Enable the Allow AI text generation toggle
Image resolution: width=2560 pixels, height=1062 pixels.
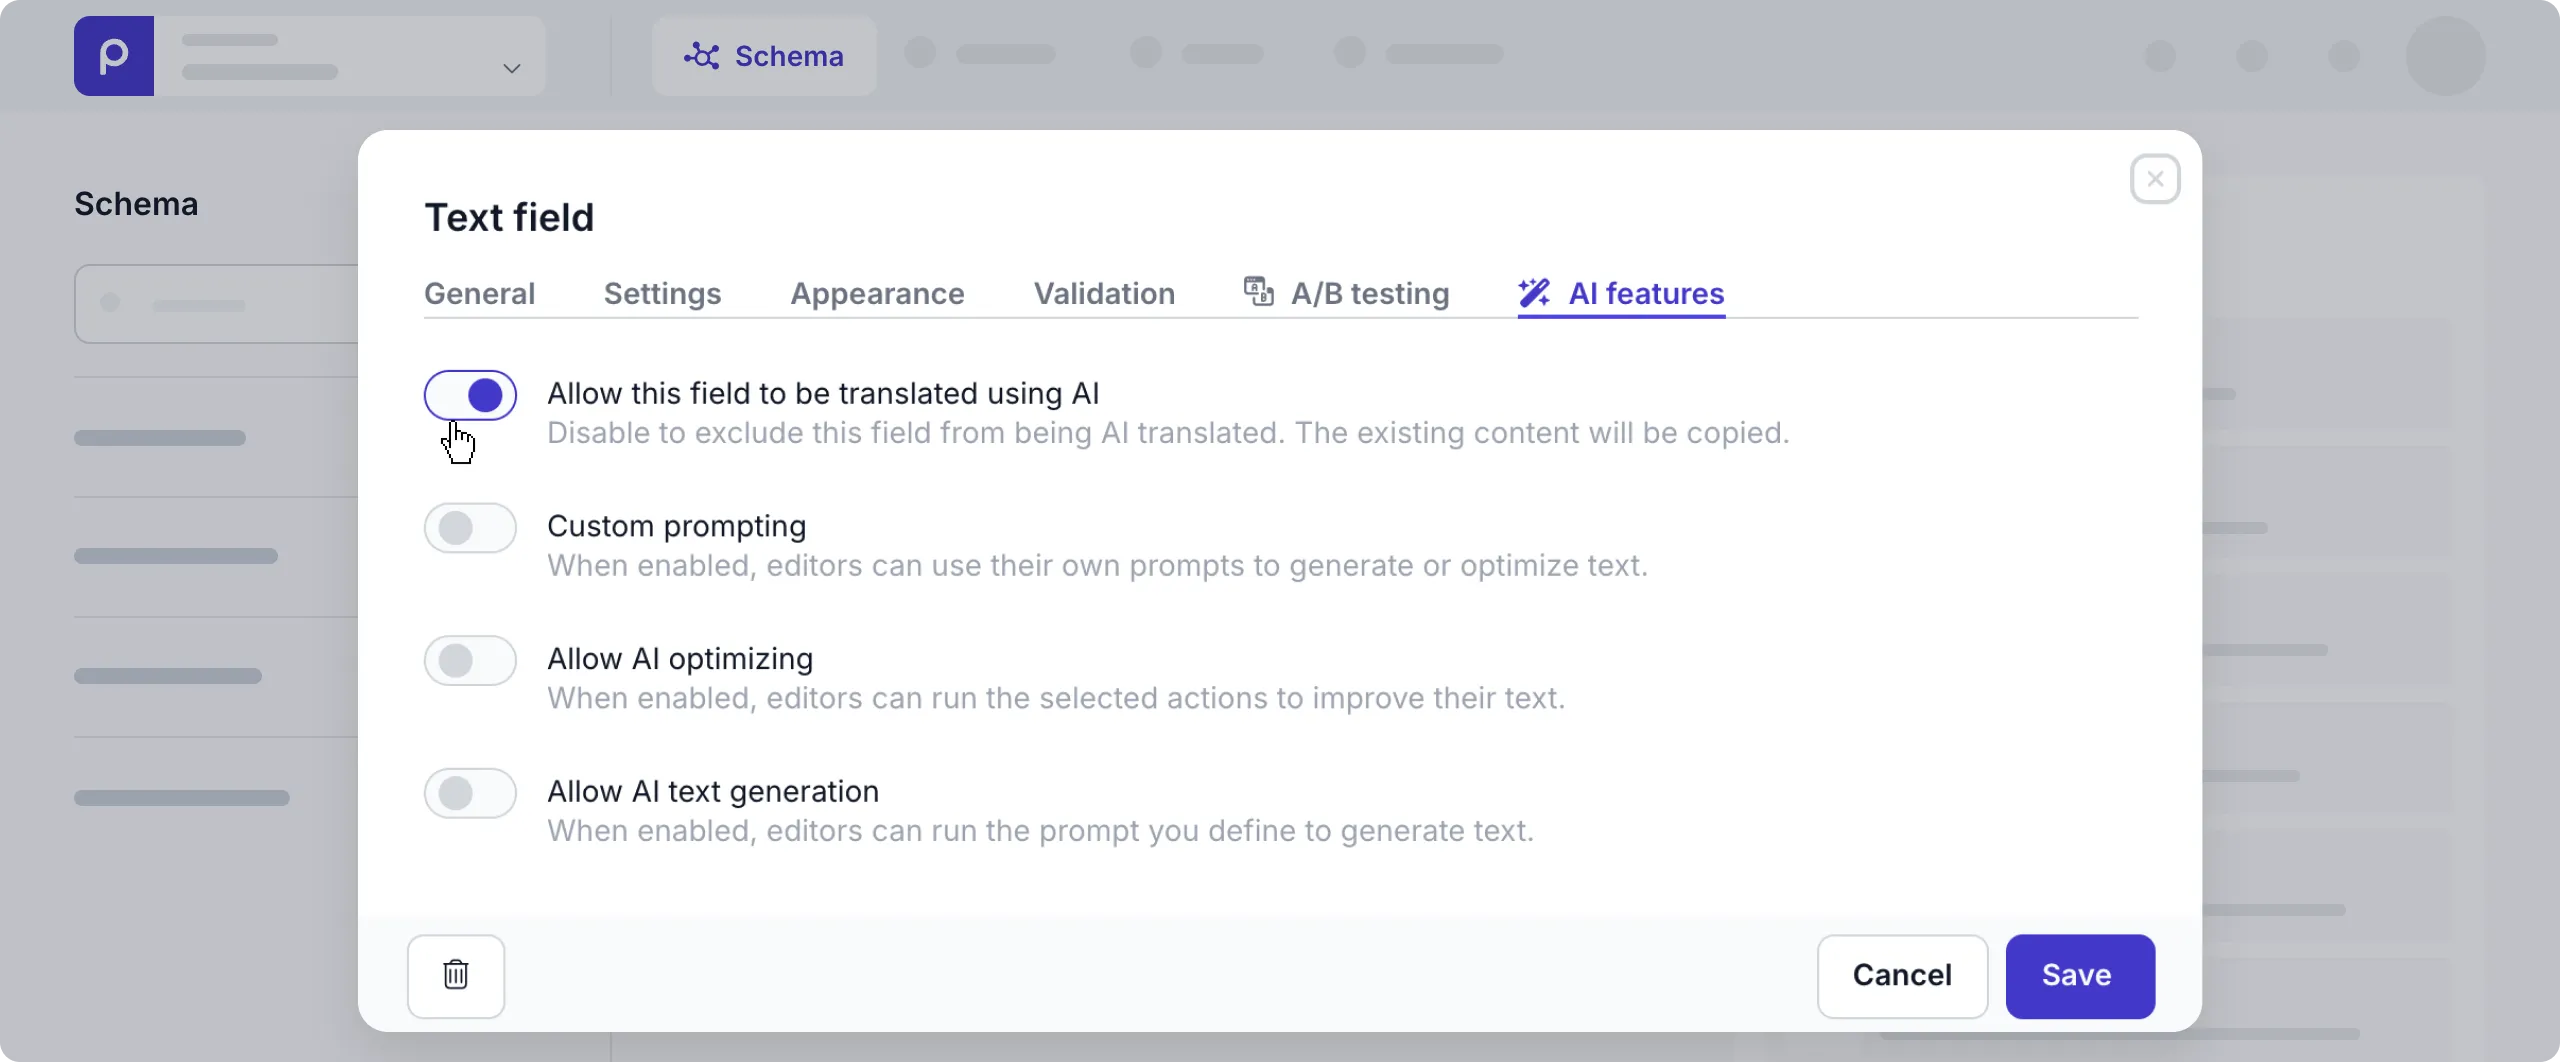470,793
